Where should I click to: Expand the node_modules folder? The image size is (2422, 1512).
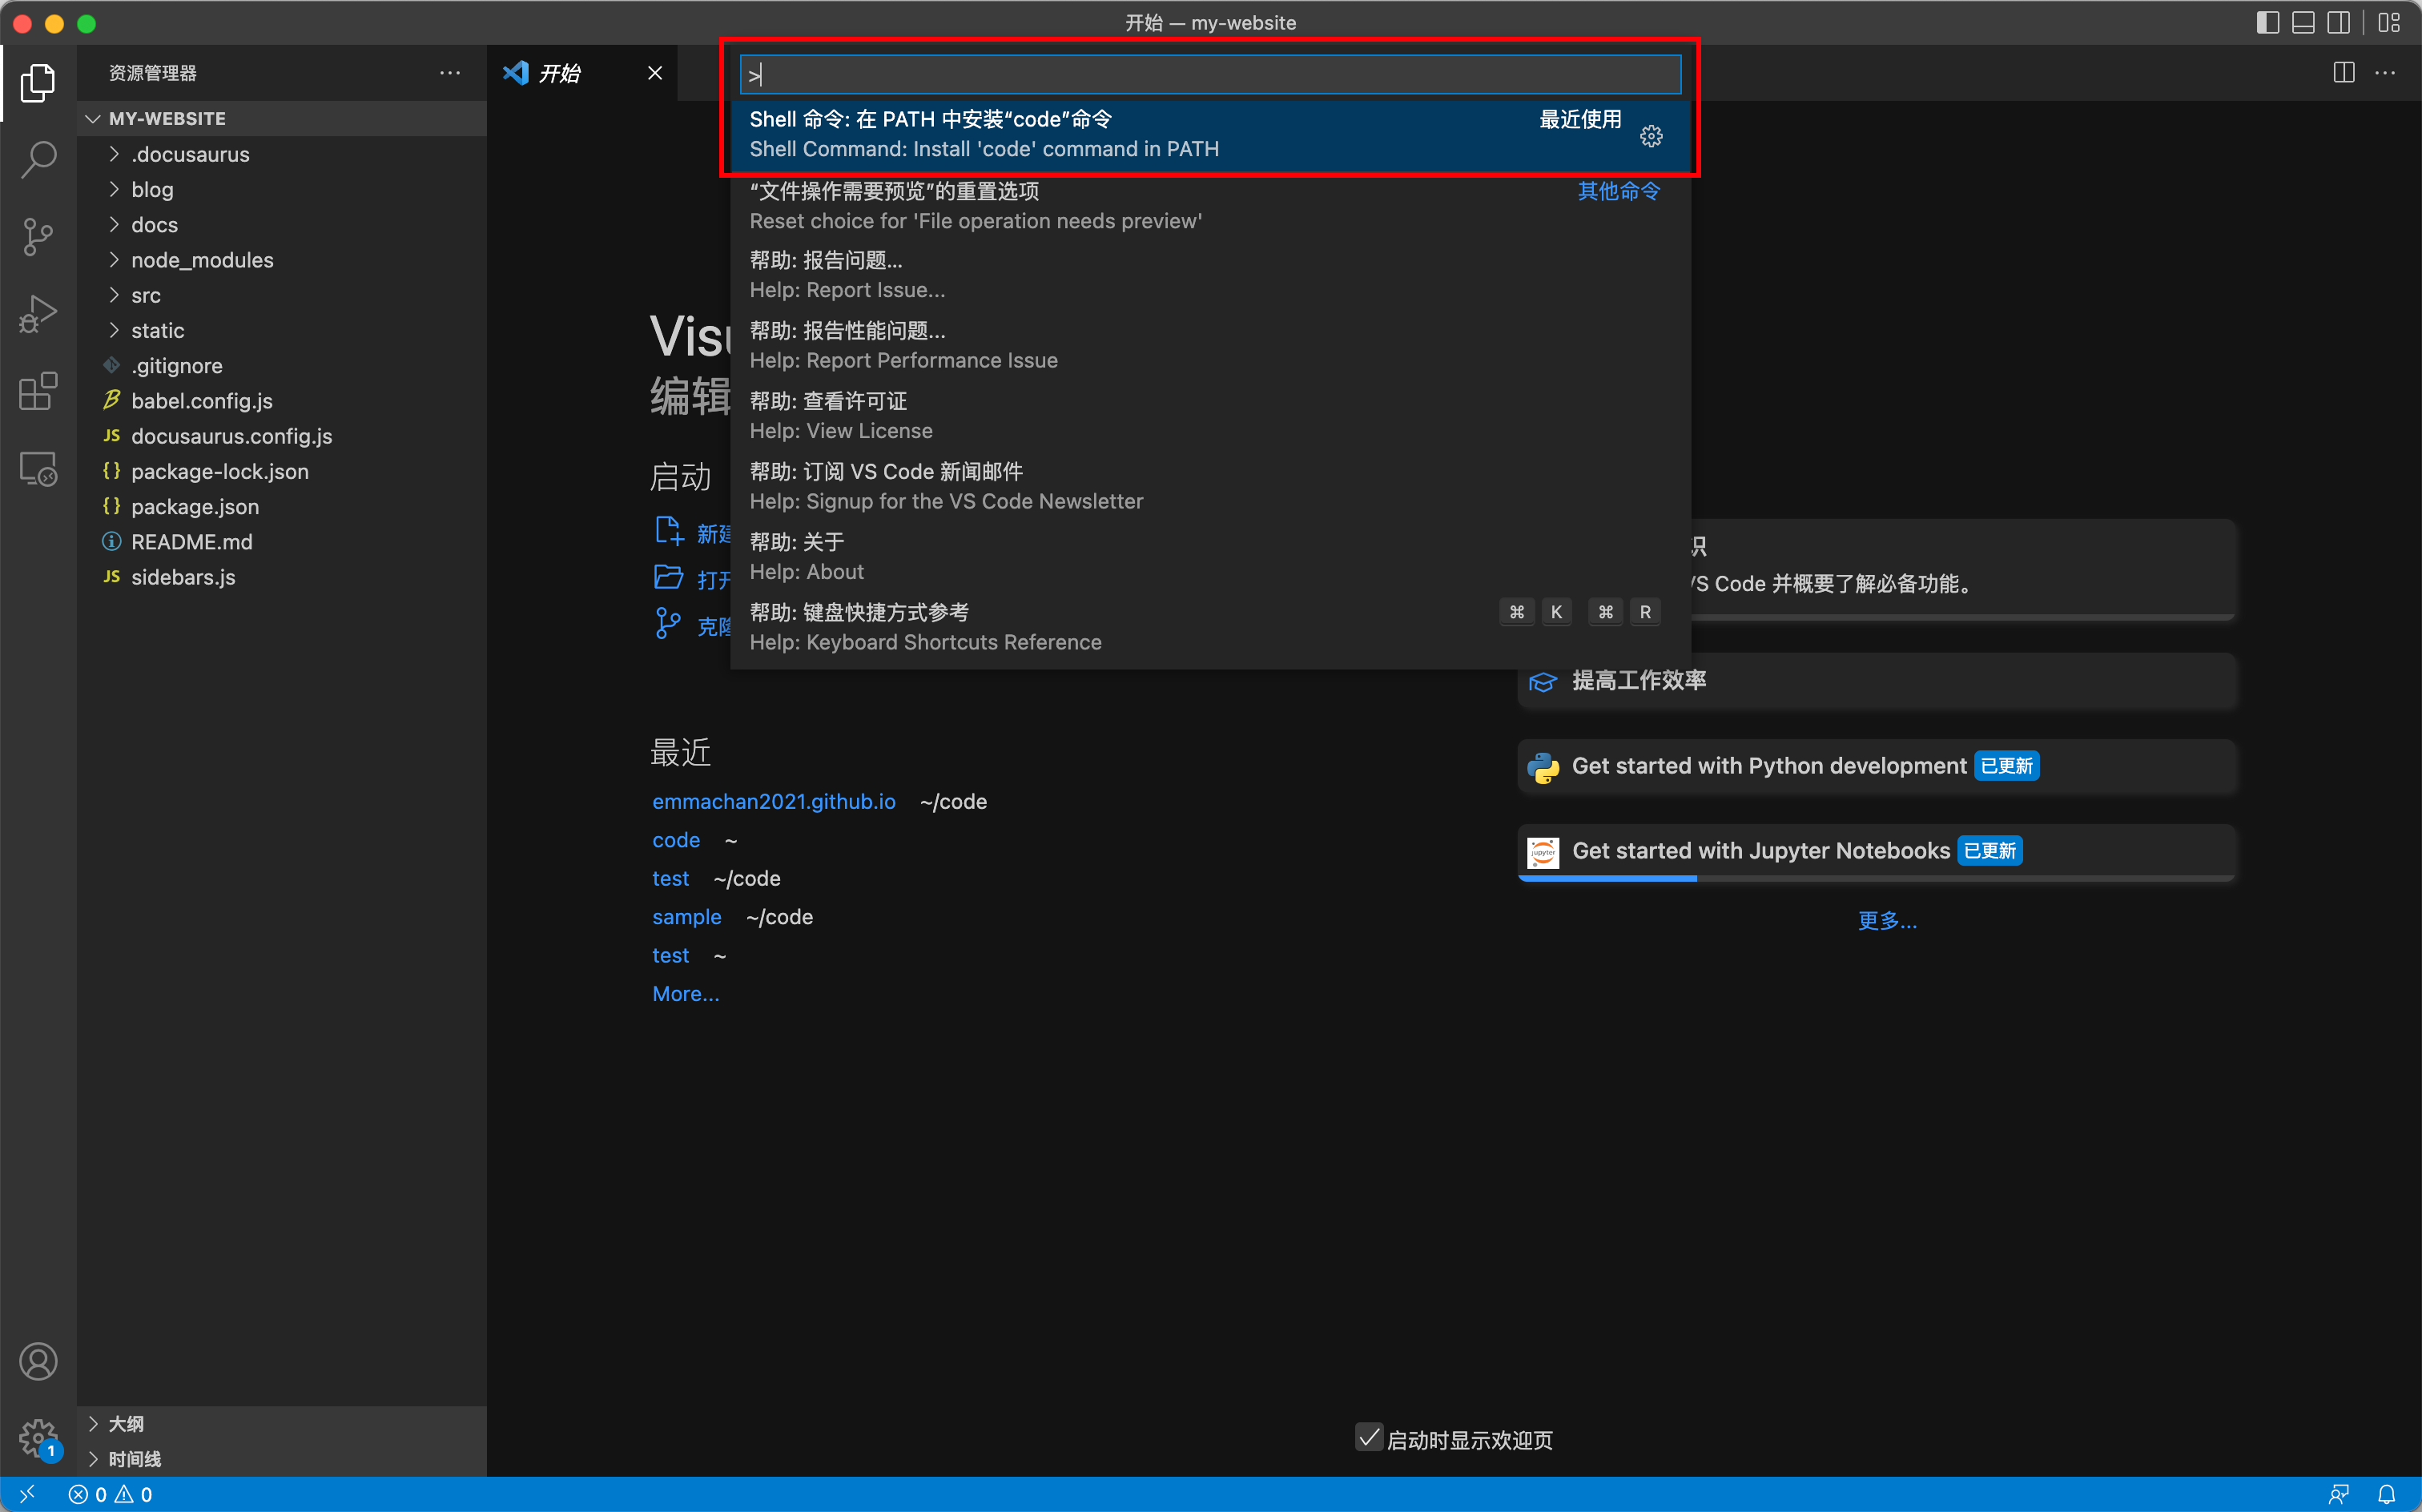pyautogui.click(x=282, y=259)
